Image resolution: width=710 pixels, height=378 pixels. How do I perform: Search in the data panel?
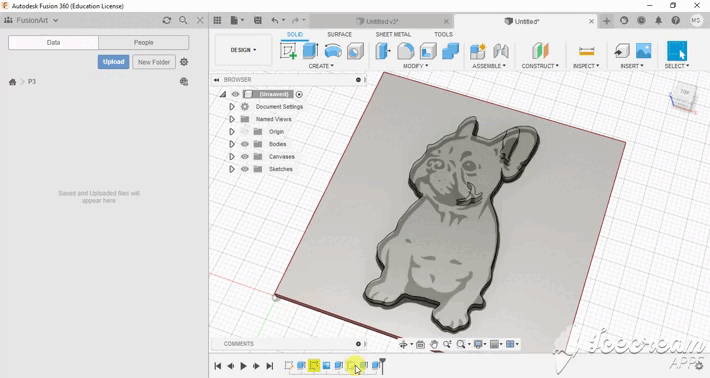(183, 20)
